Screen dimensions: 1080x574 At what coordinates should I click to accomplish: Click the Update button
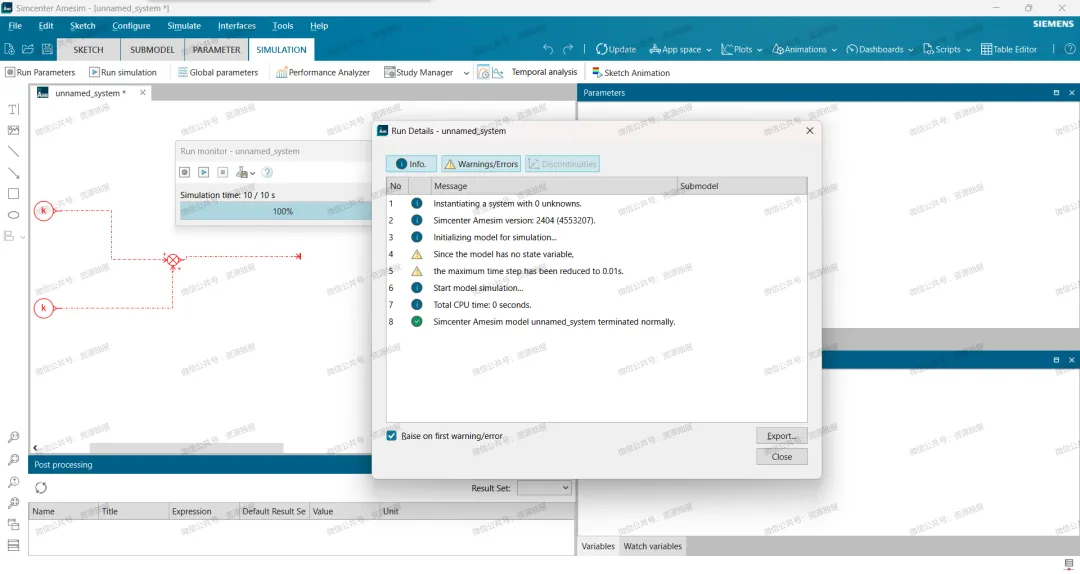616,50
